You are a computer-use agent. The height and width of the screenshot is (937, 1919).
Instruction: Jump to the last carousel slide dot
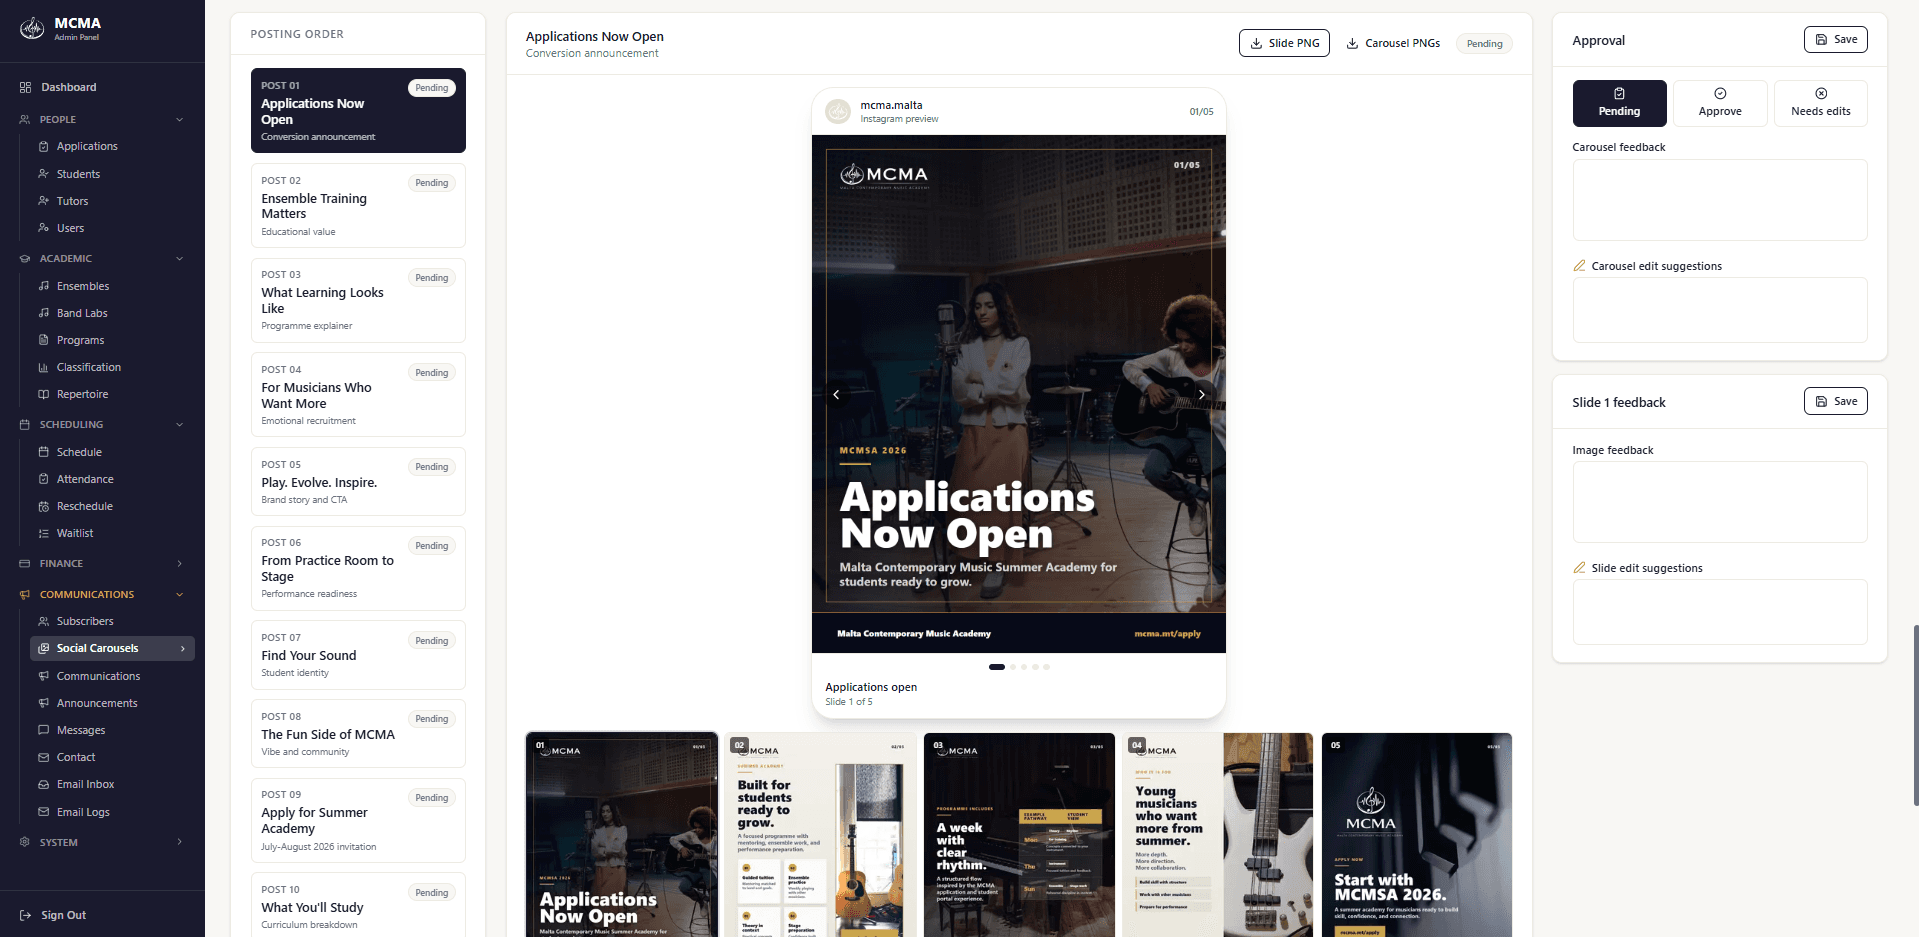coord(1046,667)
